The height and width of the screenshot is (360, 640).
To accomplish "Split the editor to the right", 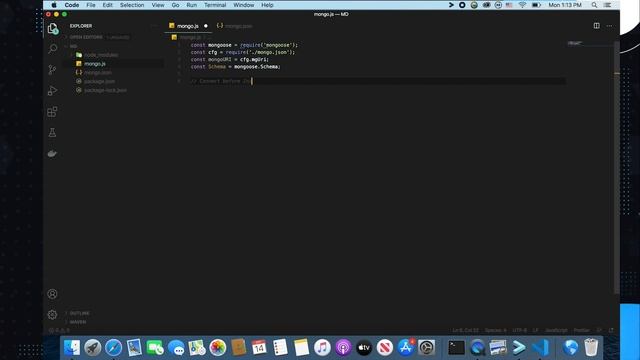I will [x=596, y=26].
